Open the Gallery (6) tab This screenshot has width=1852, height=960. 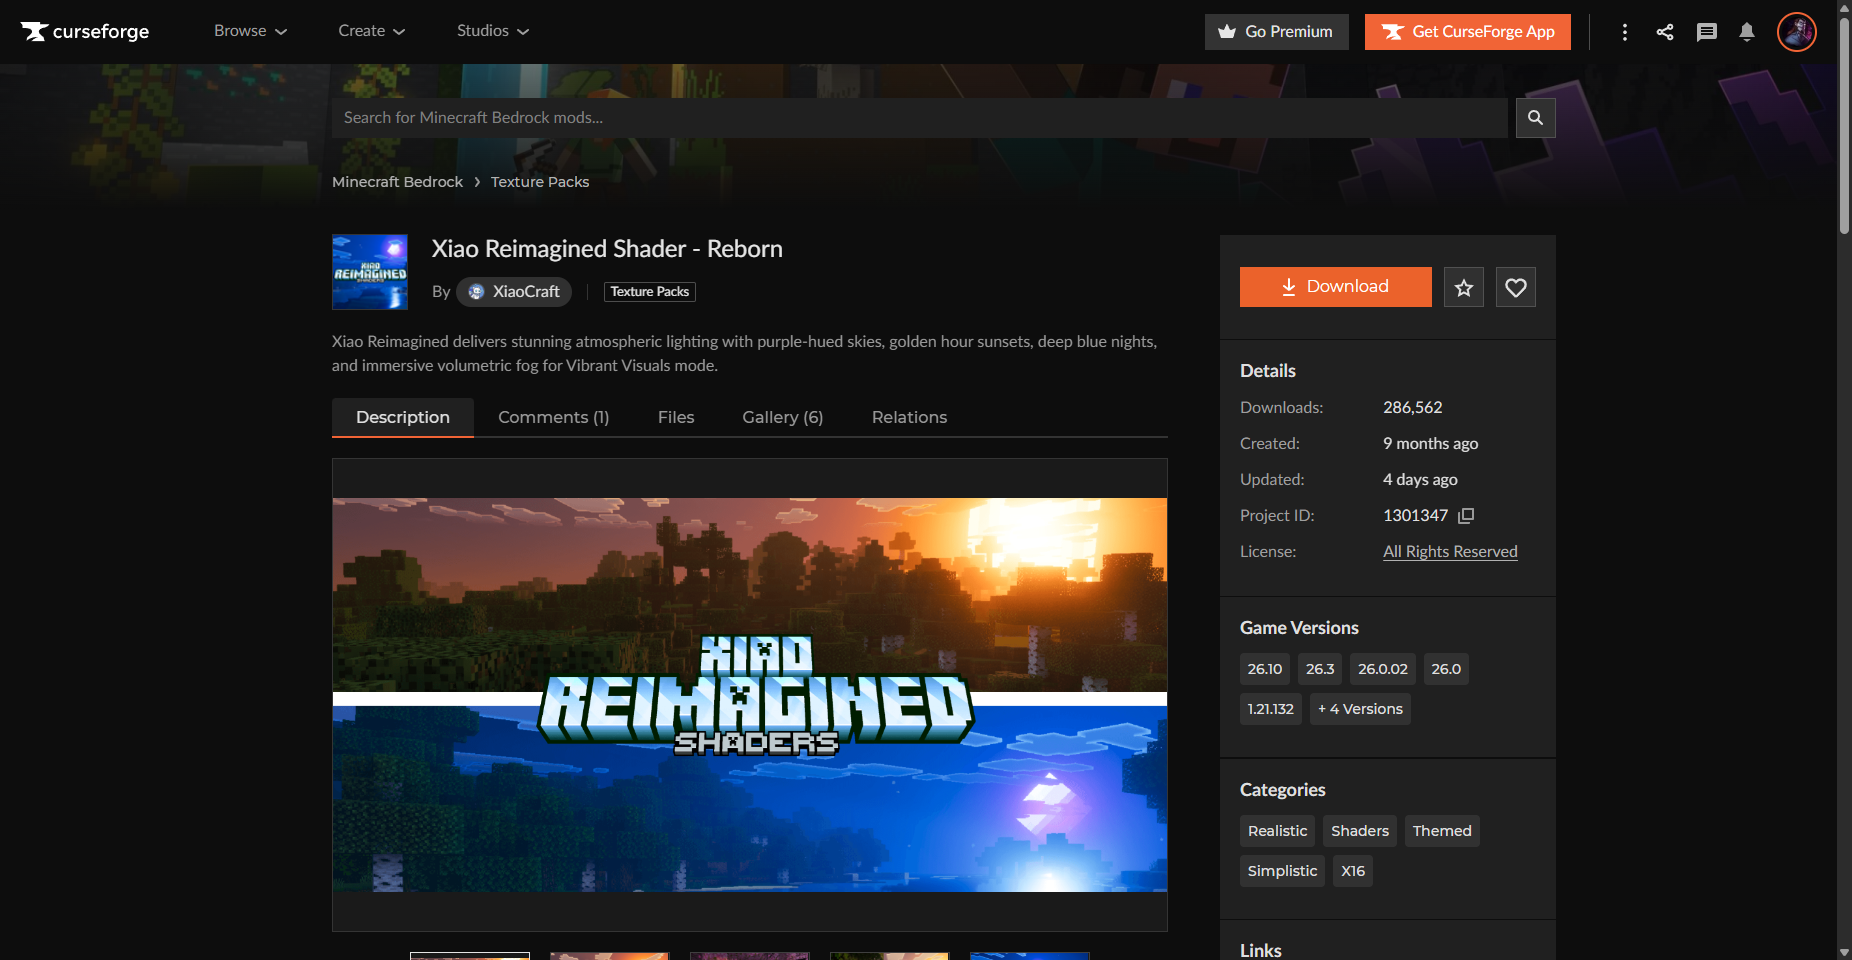[x=783, y=417]
